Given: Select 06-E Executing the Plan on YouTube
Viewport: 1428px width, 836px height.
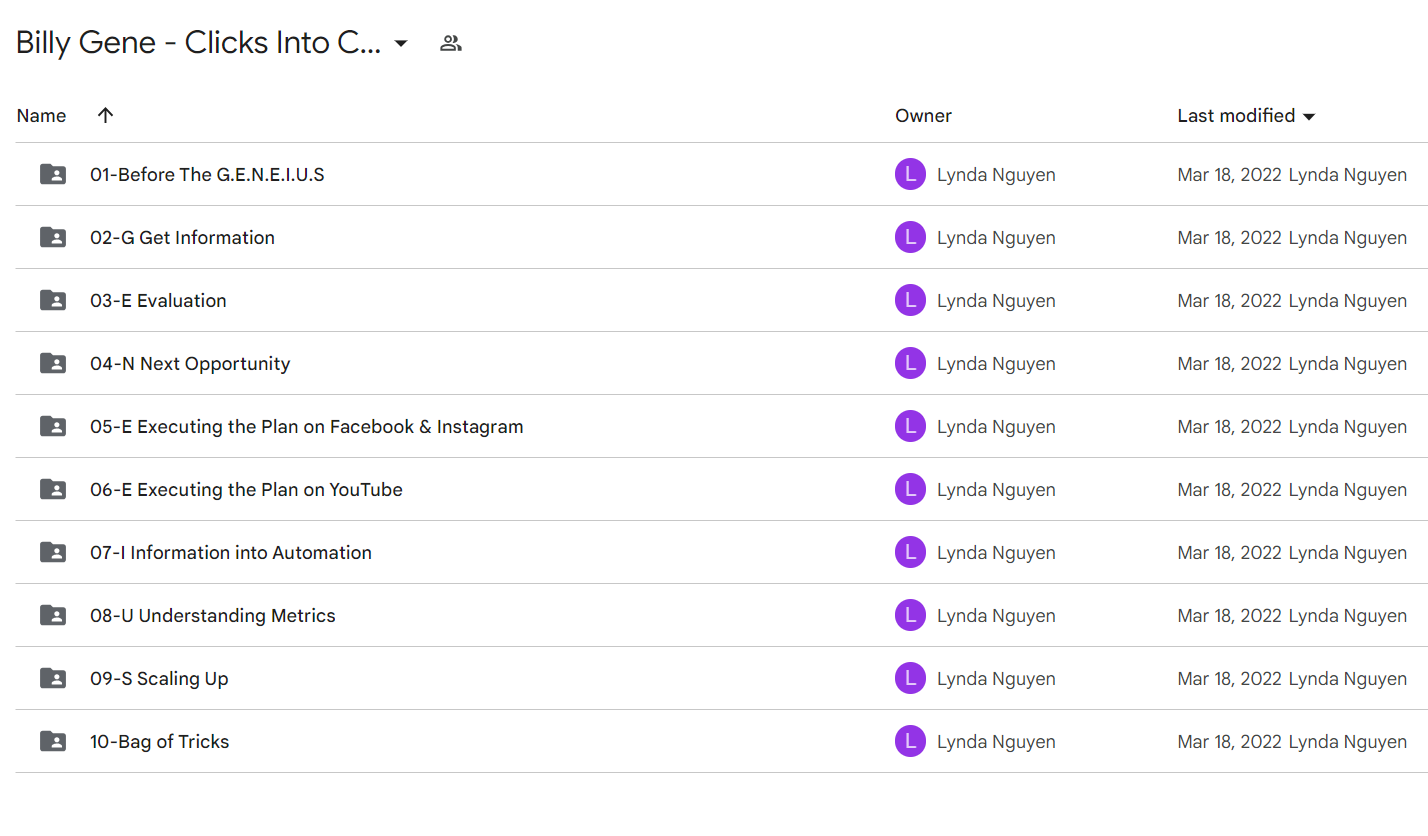Looking at the screenshot, I should point(246,489).
